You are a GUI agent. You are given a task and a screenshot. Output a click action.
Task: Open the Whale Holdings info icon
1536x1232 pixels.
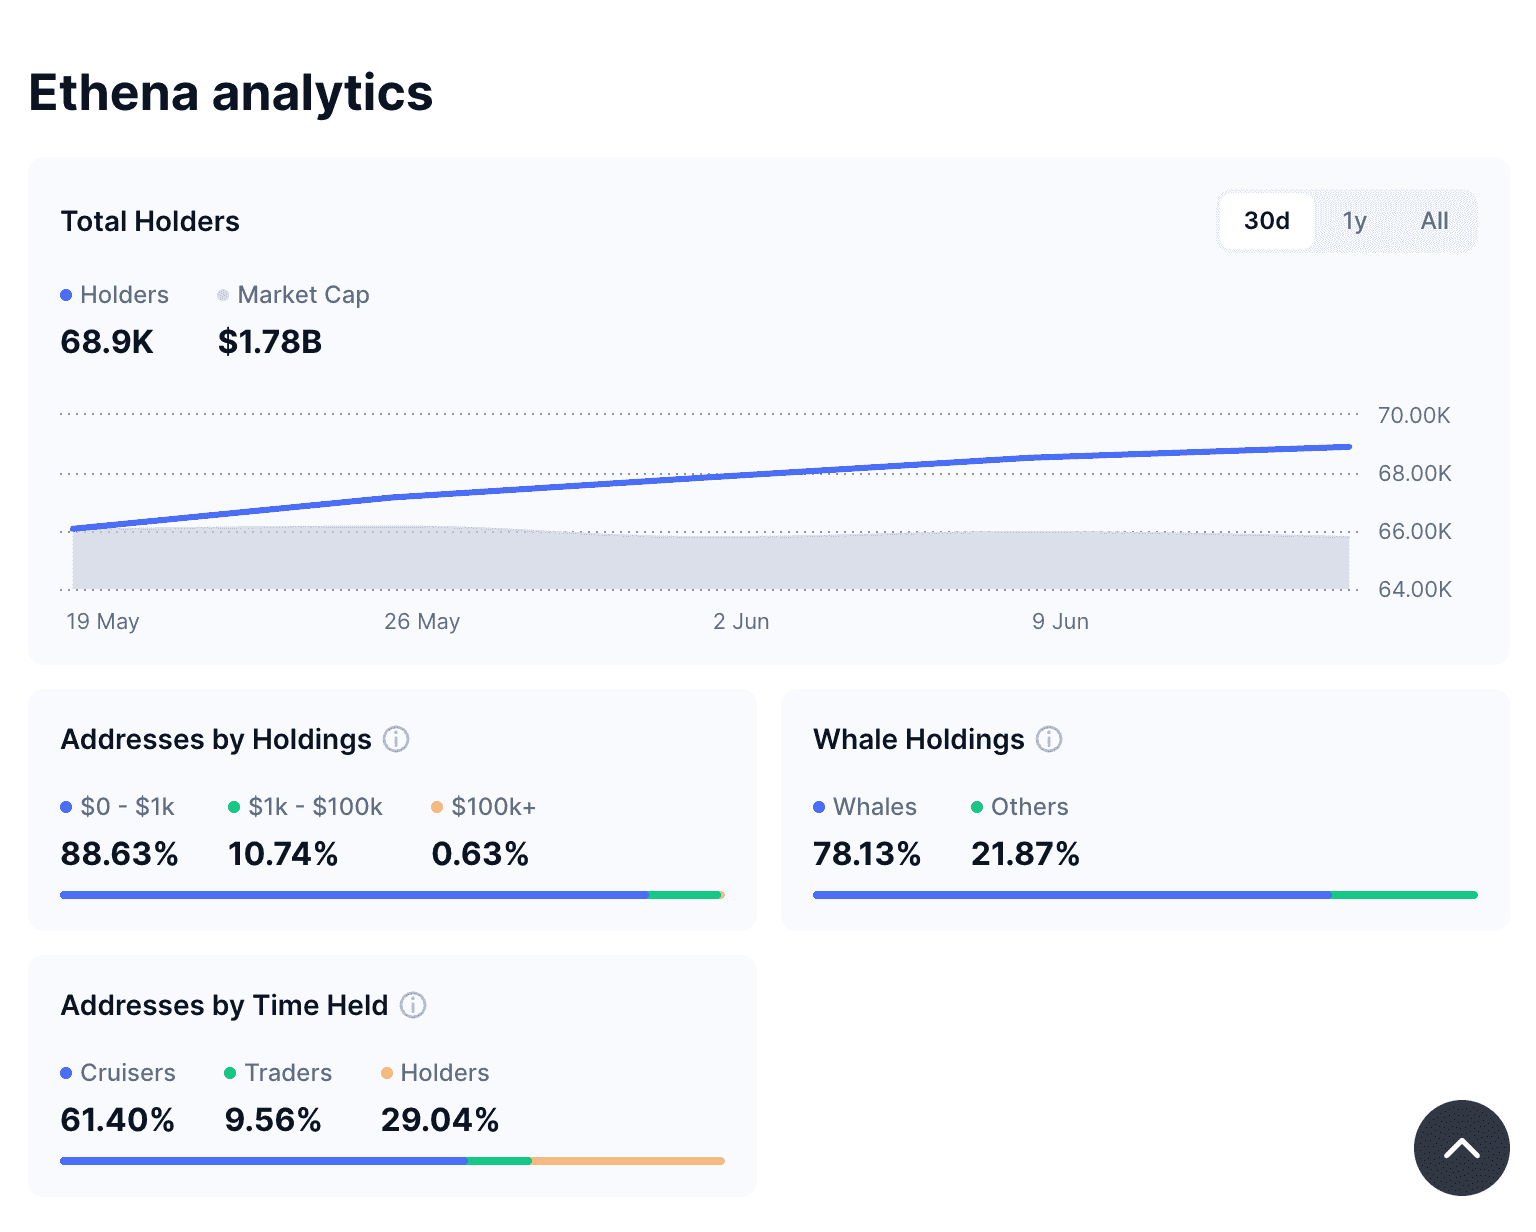[1049, 739]
